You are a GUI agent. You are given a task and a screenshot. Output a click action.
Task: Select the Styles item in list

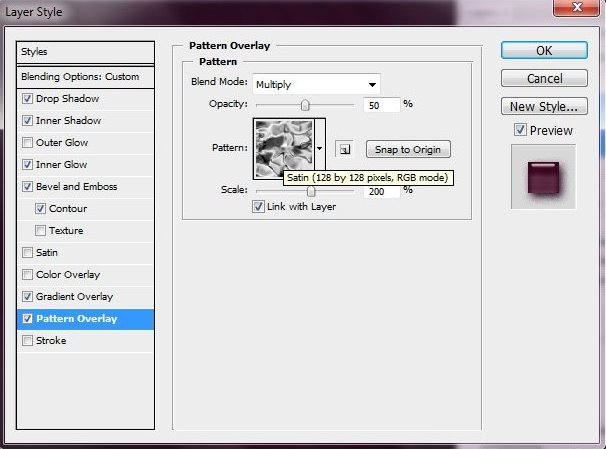(87, 52)
